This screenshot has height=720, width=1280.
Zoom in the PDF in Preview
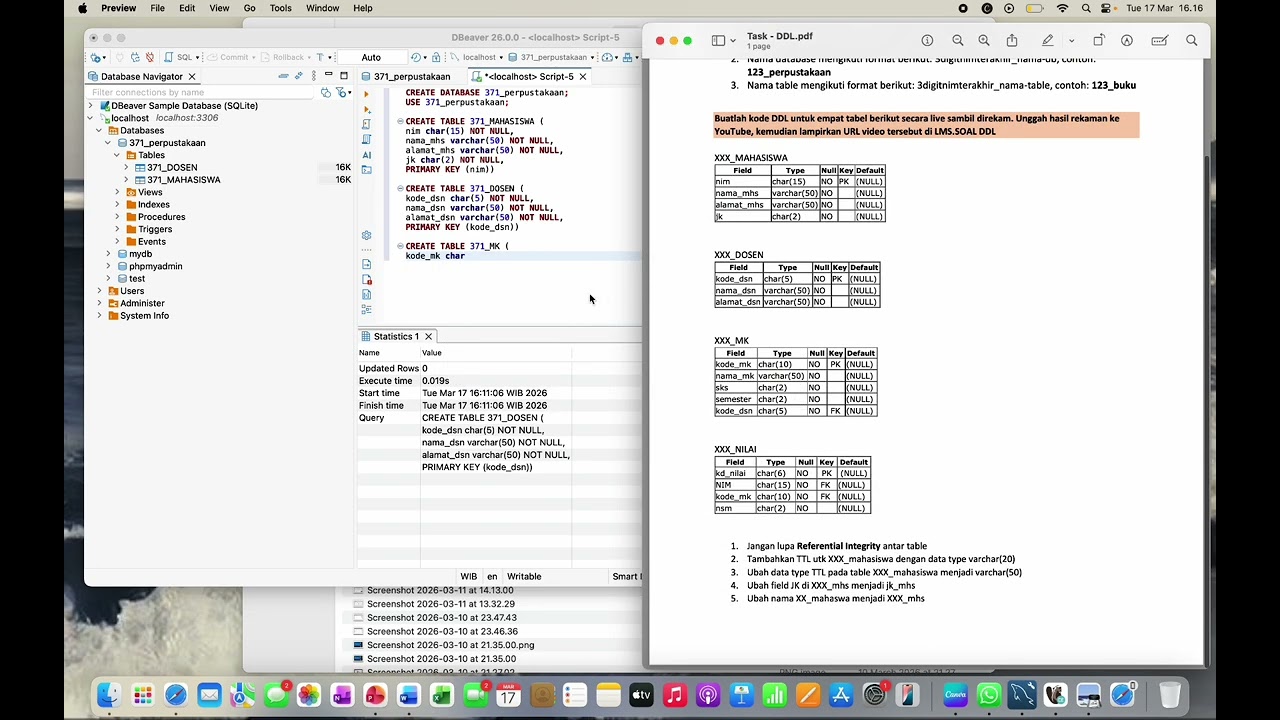point(984,40)
